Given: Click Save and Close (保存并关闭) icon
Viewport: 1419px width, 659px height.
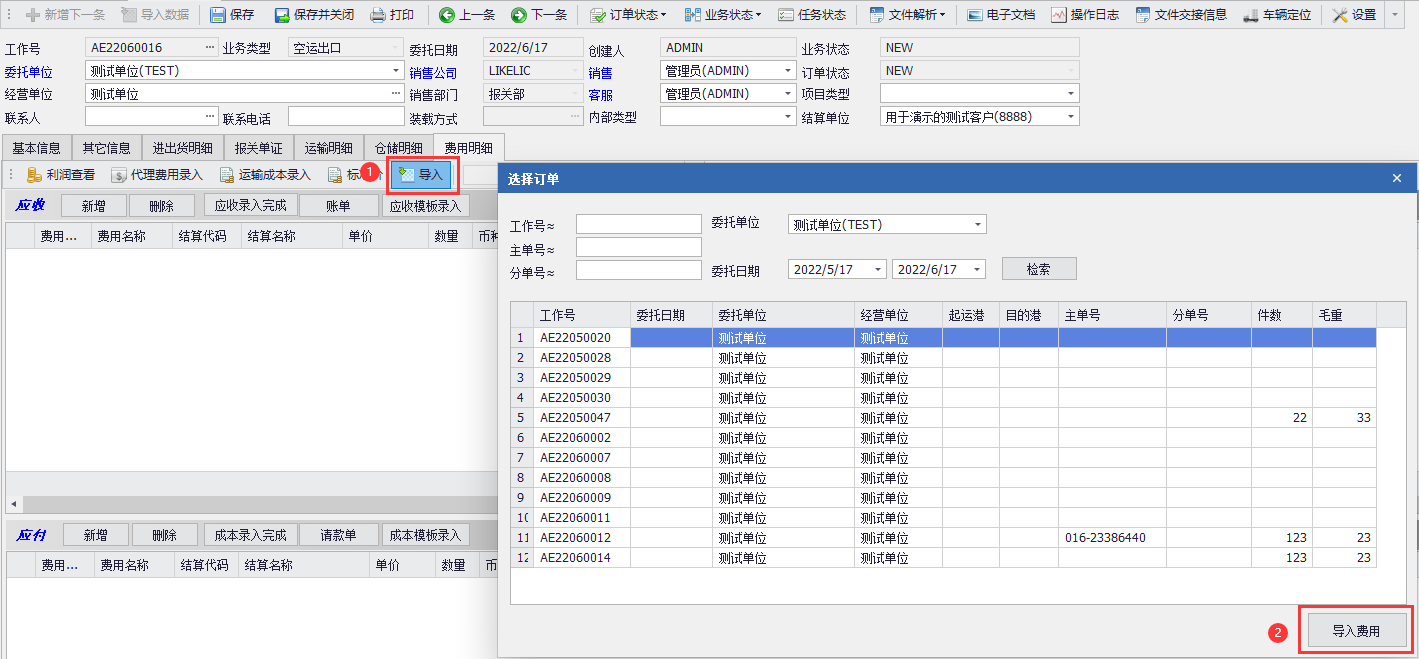Looking at the screenshot, I should pyautogui.click(x=314, y=15).
